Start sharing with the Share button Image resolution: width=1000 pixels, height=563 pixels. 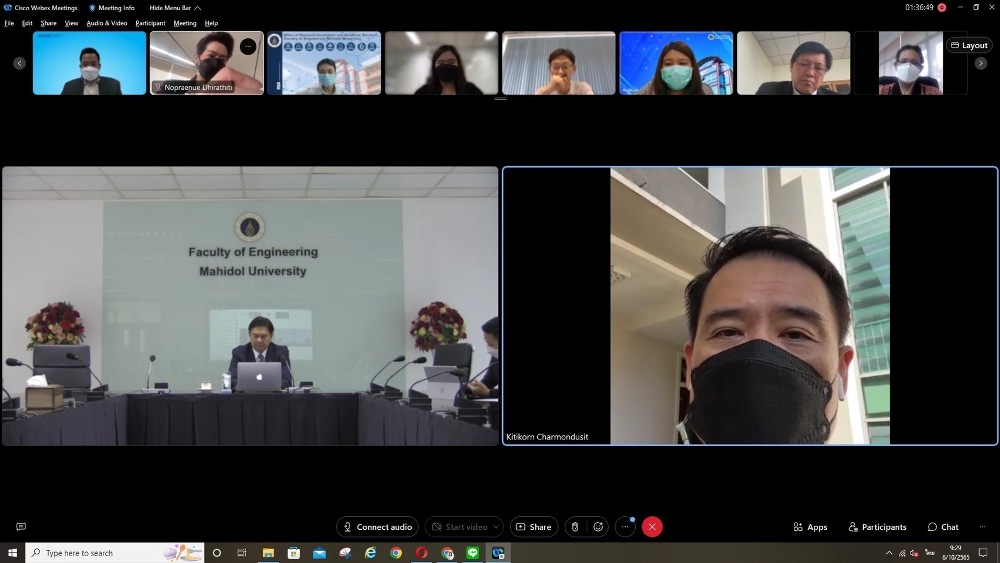[533, 527]
